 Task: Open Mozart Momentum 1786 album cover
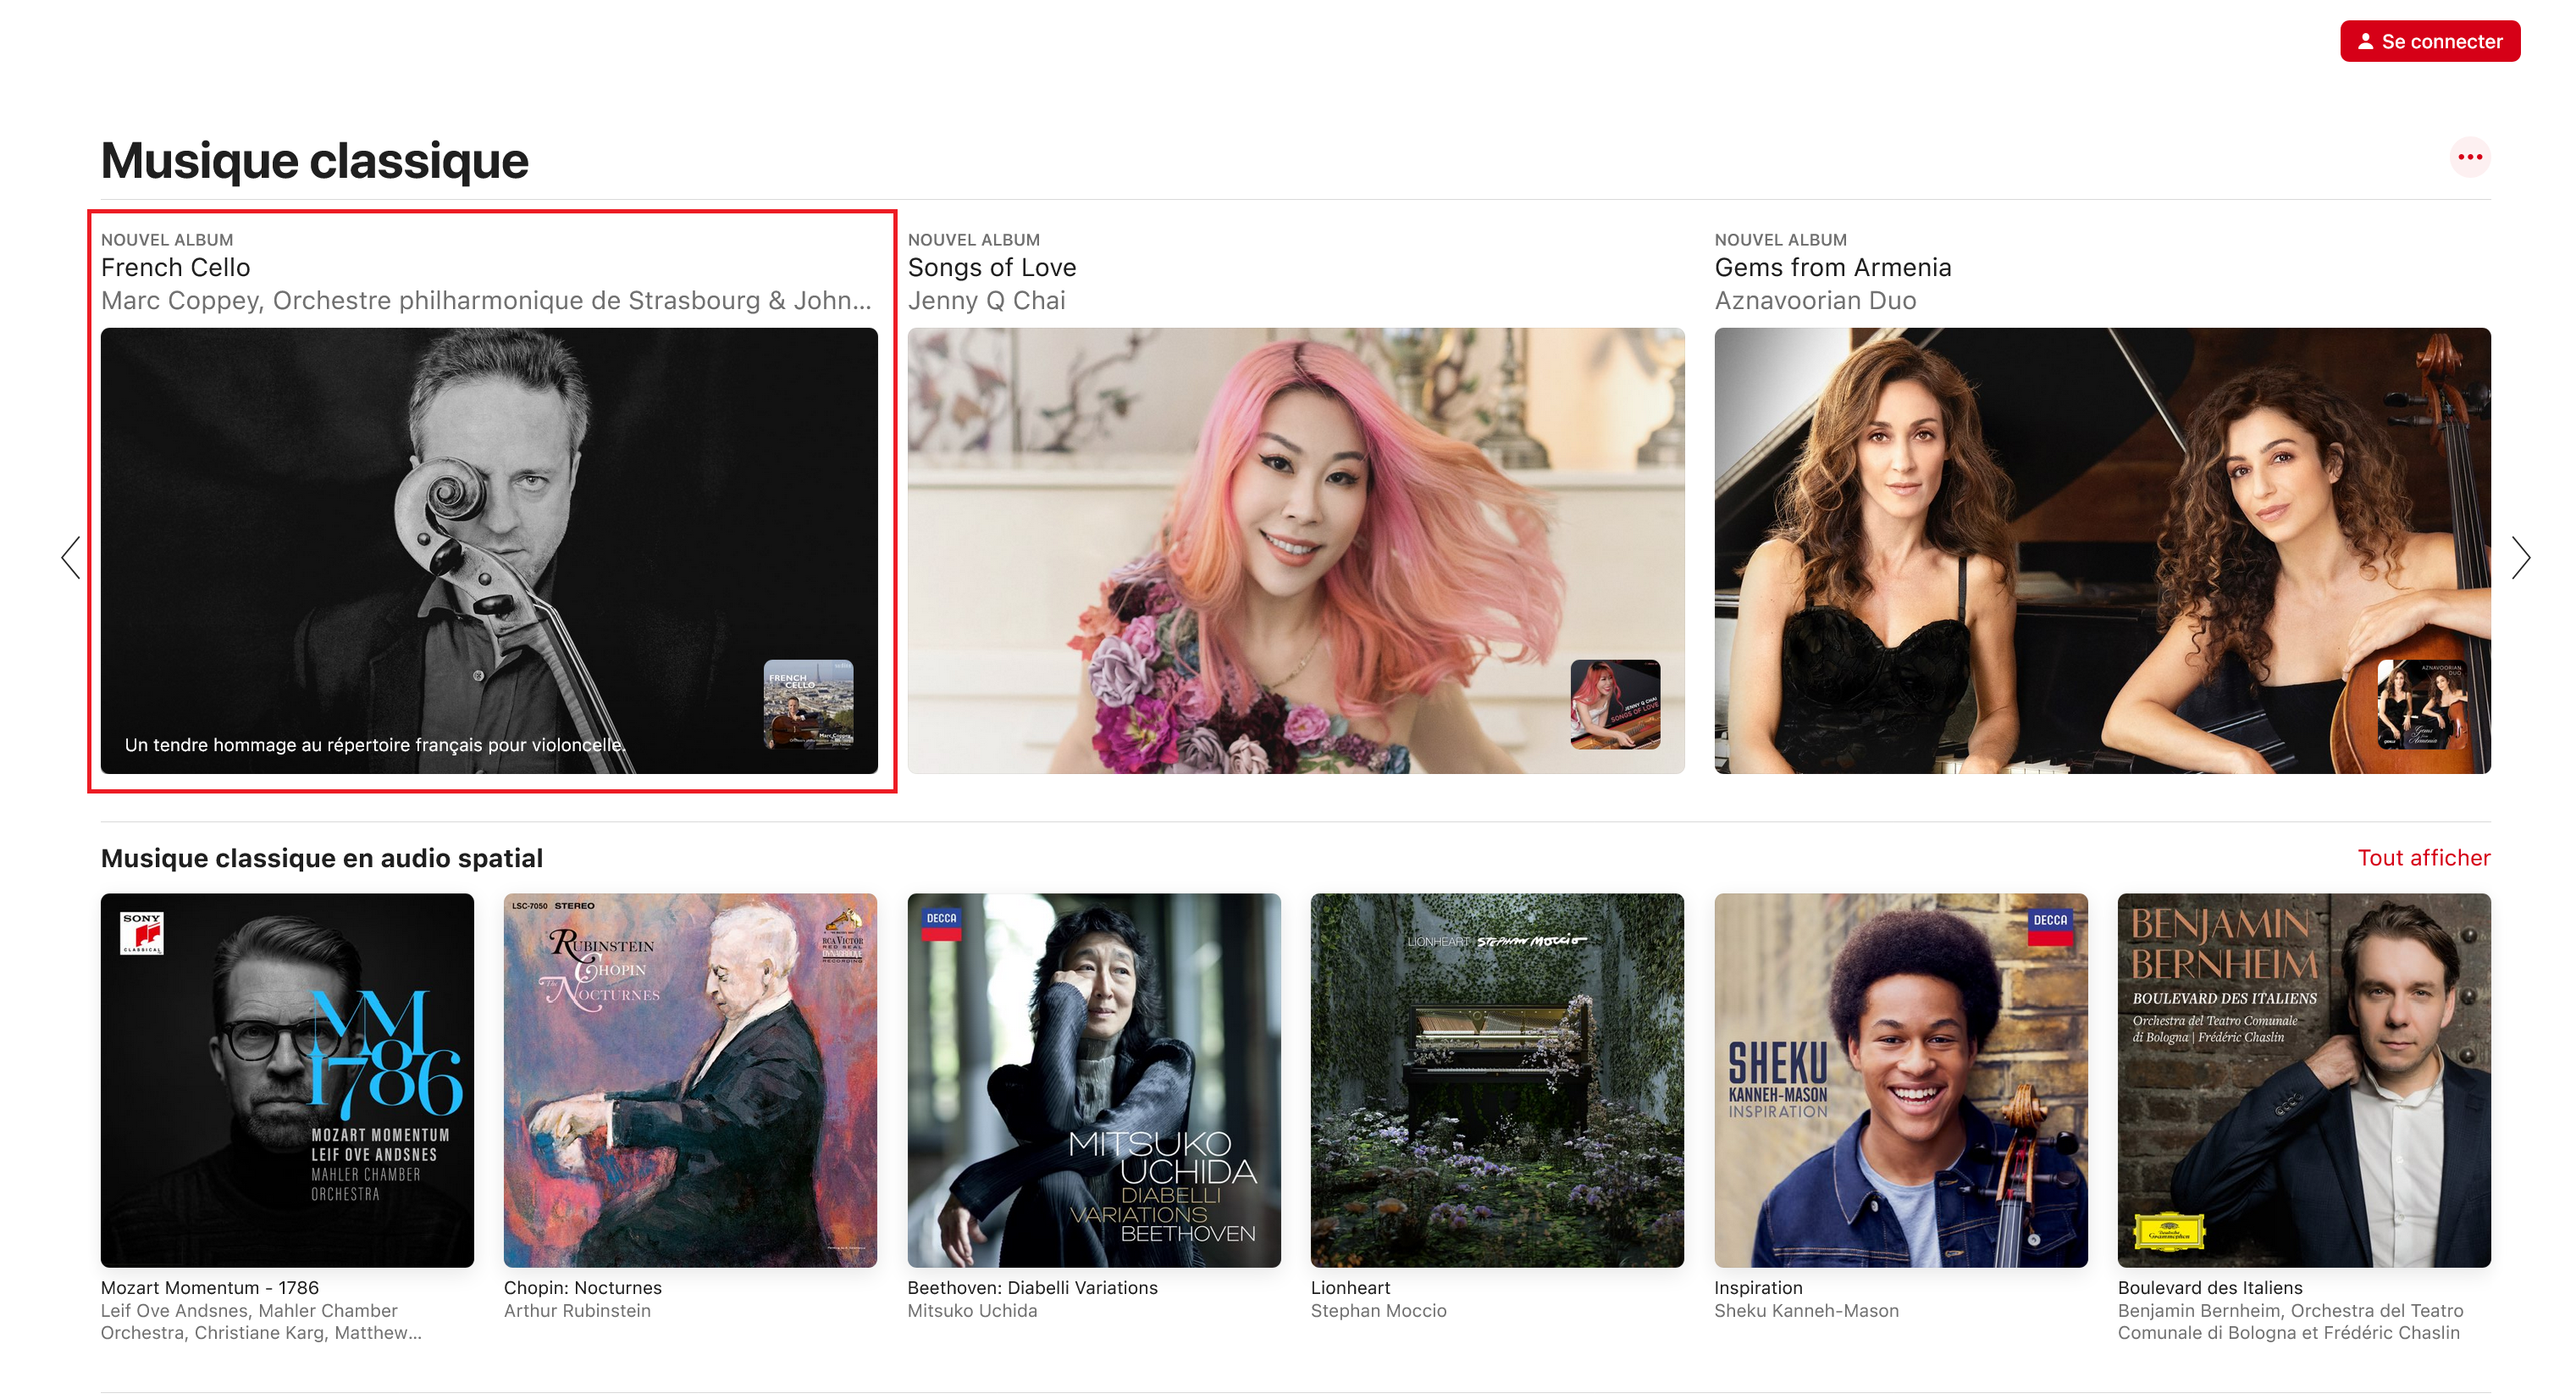pyautogui.click(x=287, y=1079)
